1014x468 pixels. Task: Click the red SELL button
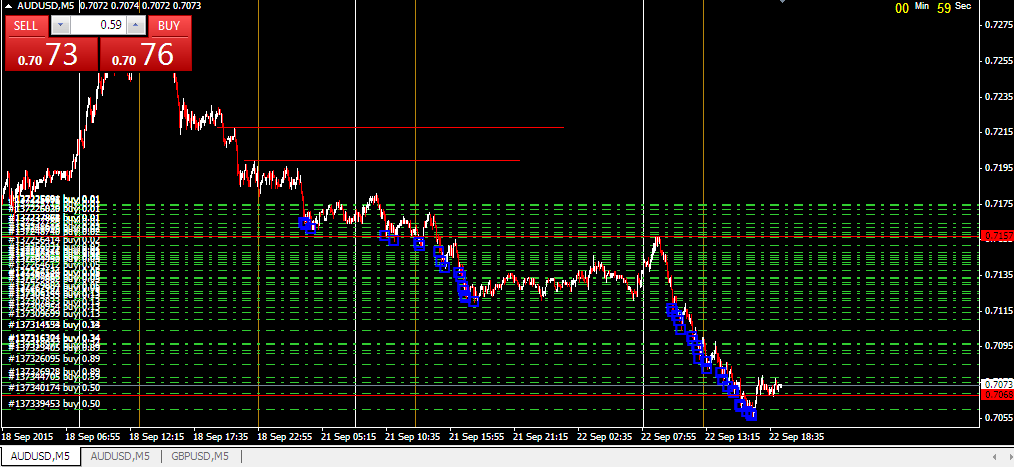point(26,26)
